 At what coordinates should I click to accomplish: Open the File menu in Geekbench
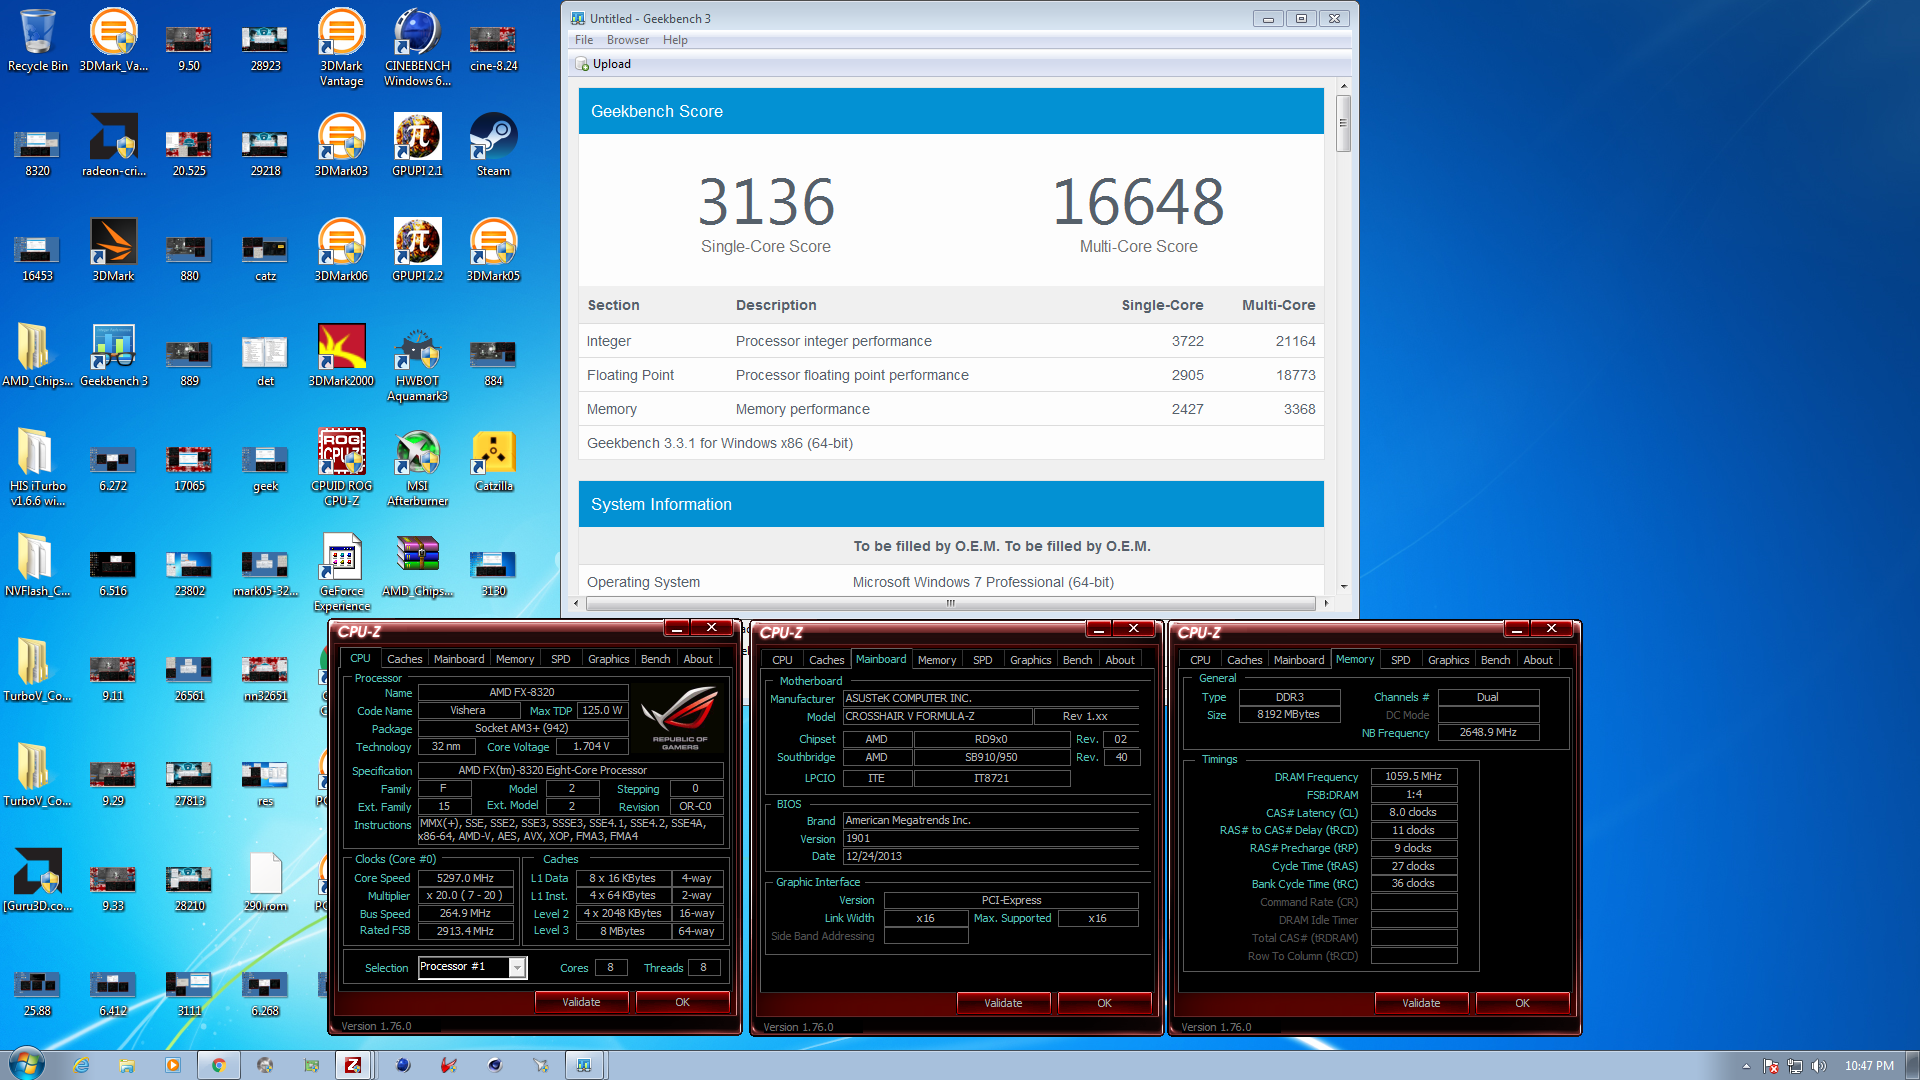pyautogui.click(x=584, y=40)
